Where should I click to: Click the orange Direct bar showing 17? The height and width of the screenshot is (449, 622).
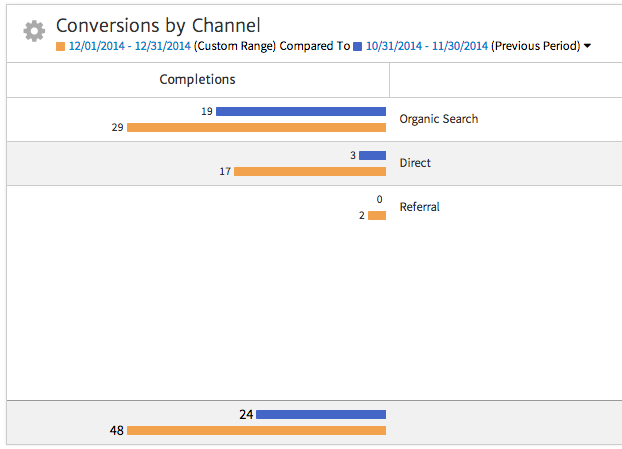coord(309,172)
